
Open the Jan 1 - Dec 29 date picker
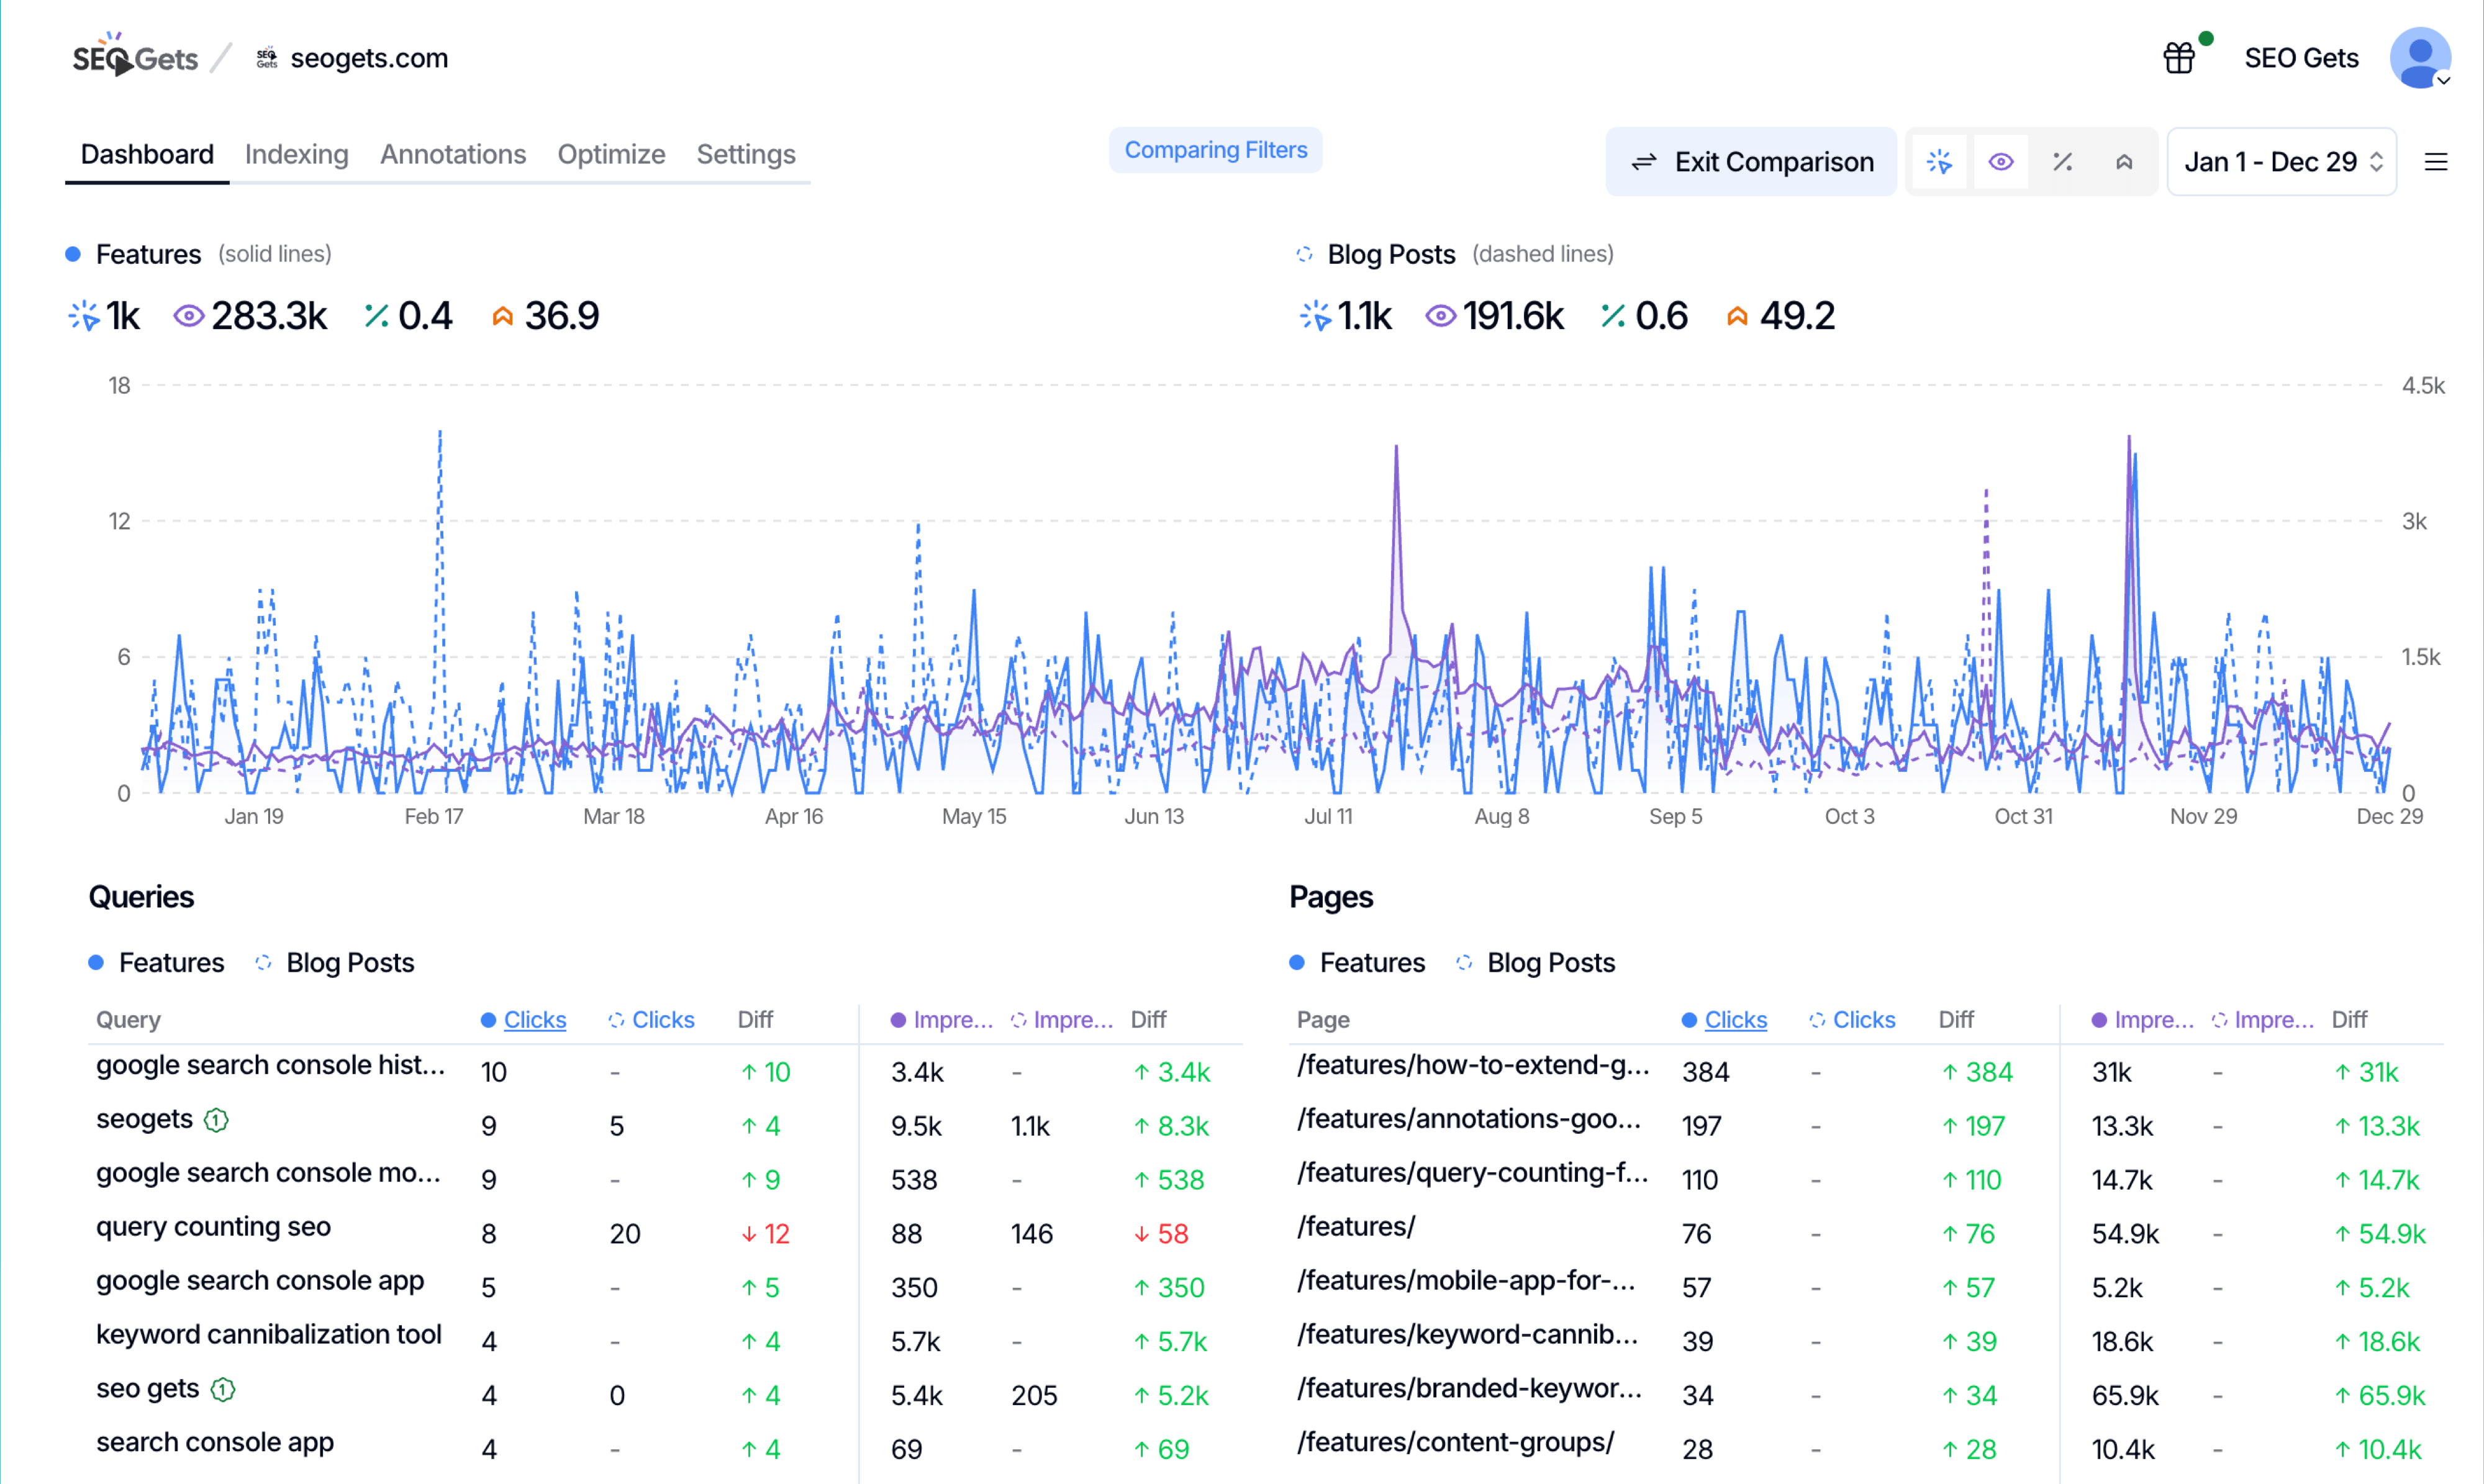(x=2282, y=162)
